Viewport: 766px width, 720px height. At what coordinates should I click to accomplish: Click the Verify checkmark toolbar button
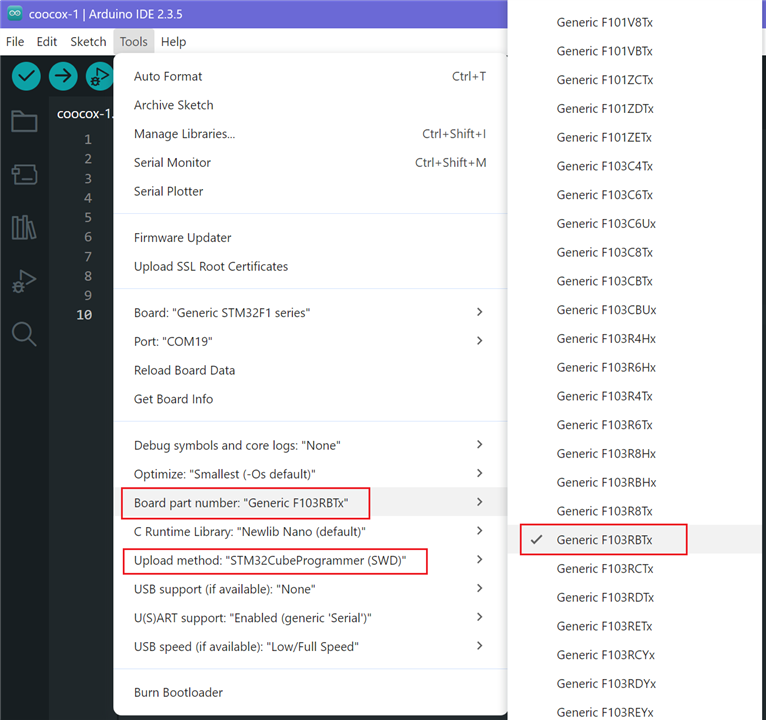(26, 76)
